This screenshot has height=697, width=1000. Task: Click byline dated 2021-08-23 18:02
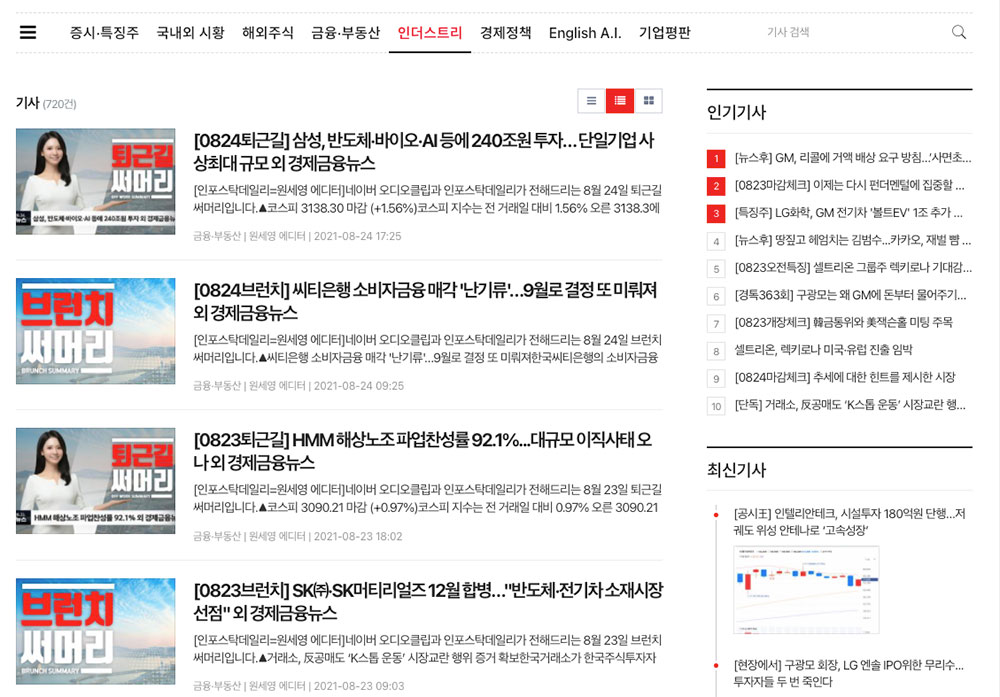(x=298, y=536)
